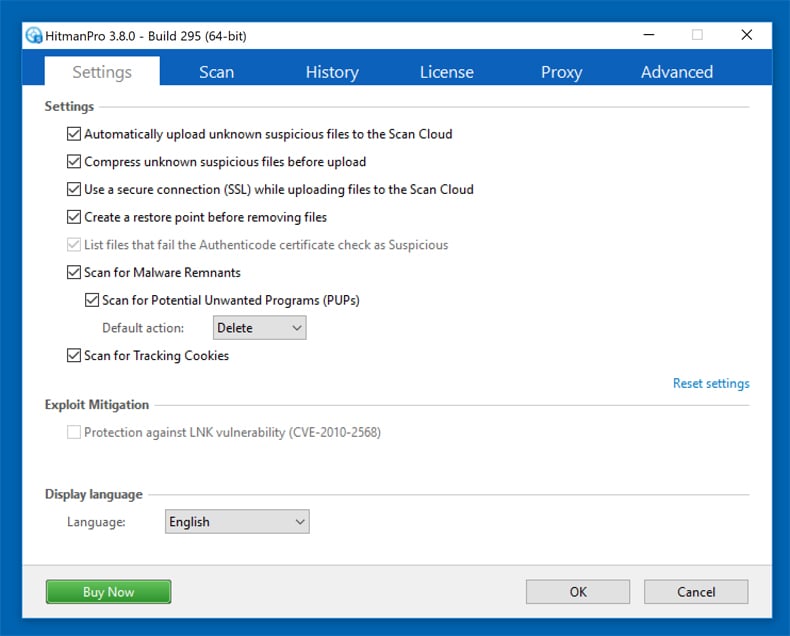Confirm settings with the OK button
Viewport: 790px width, 636px height.
(x=578, y=592)
